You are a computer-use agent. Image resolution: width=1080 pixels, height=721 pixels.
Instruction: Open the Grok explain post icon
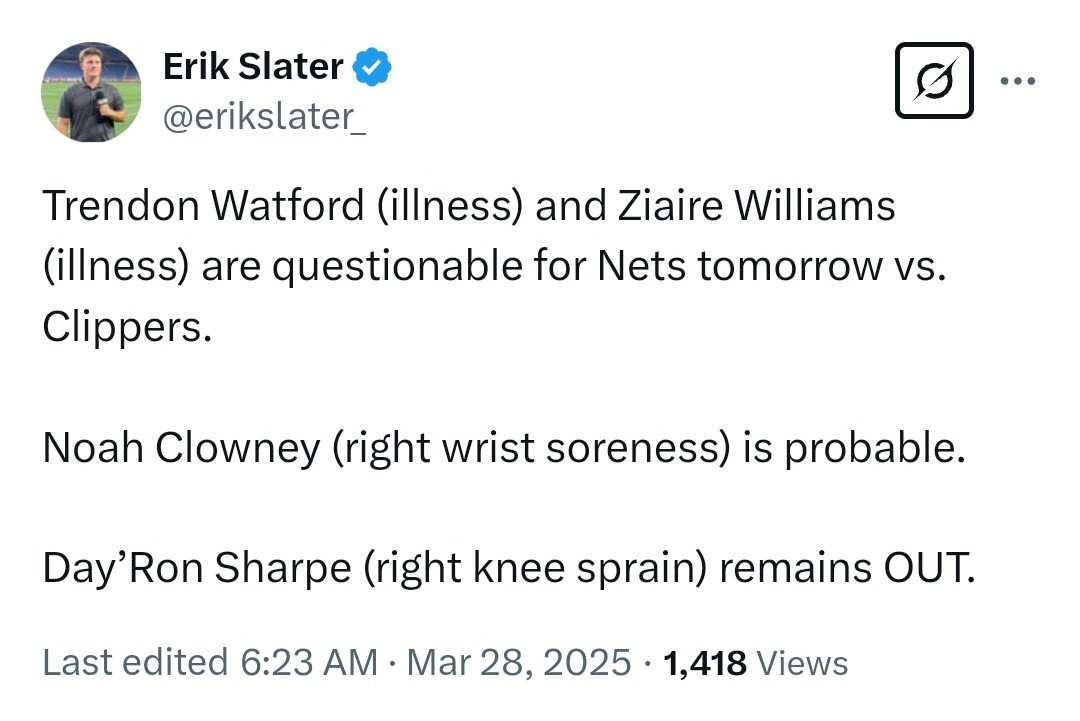coord(934,81)
